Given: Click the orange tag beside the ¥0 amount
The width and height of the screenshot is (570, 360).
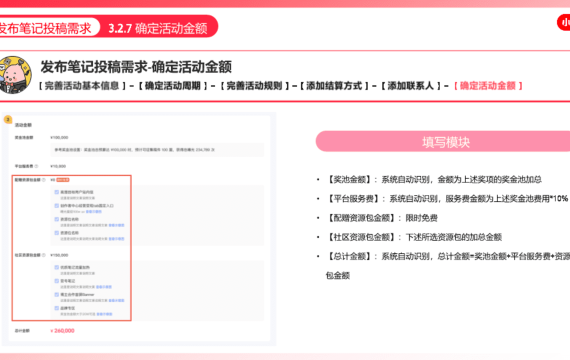Looking at the screenshot, I should [63, 180].
